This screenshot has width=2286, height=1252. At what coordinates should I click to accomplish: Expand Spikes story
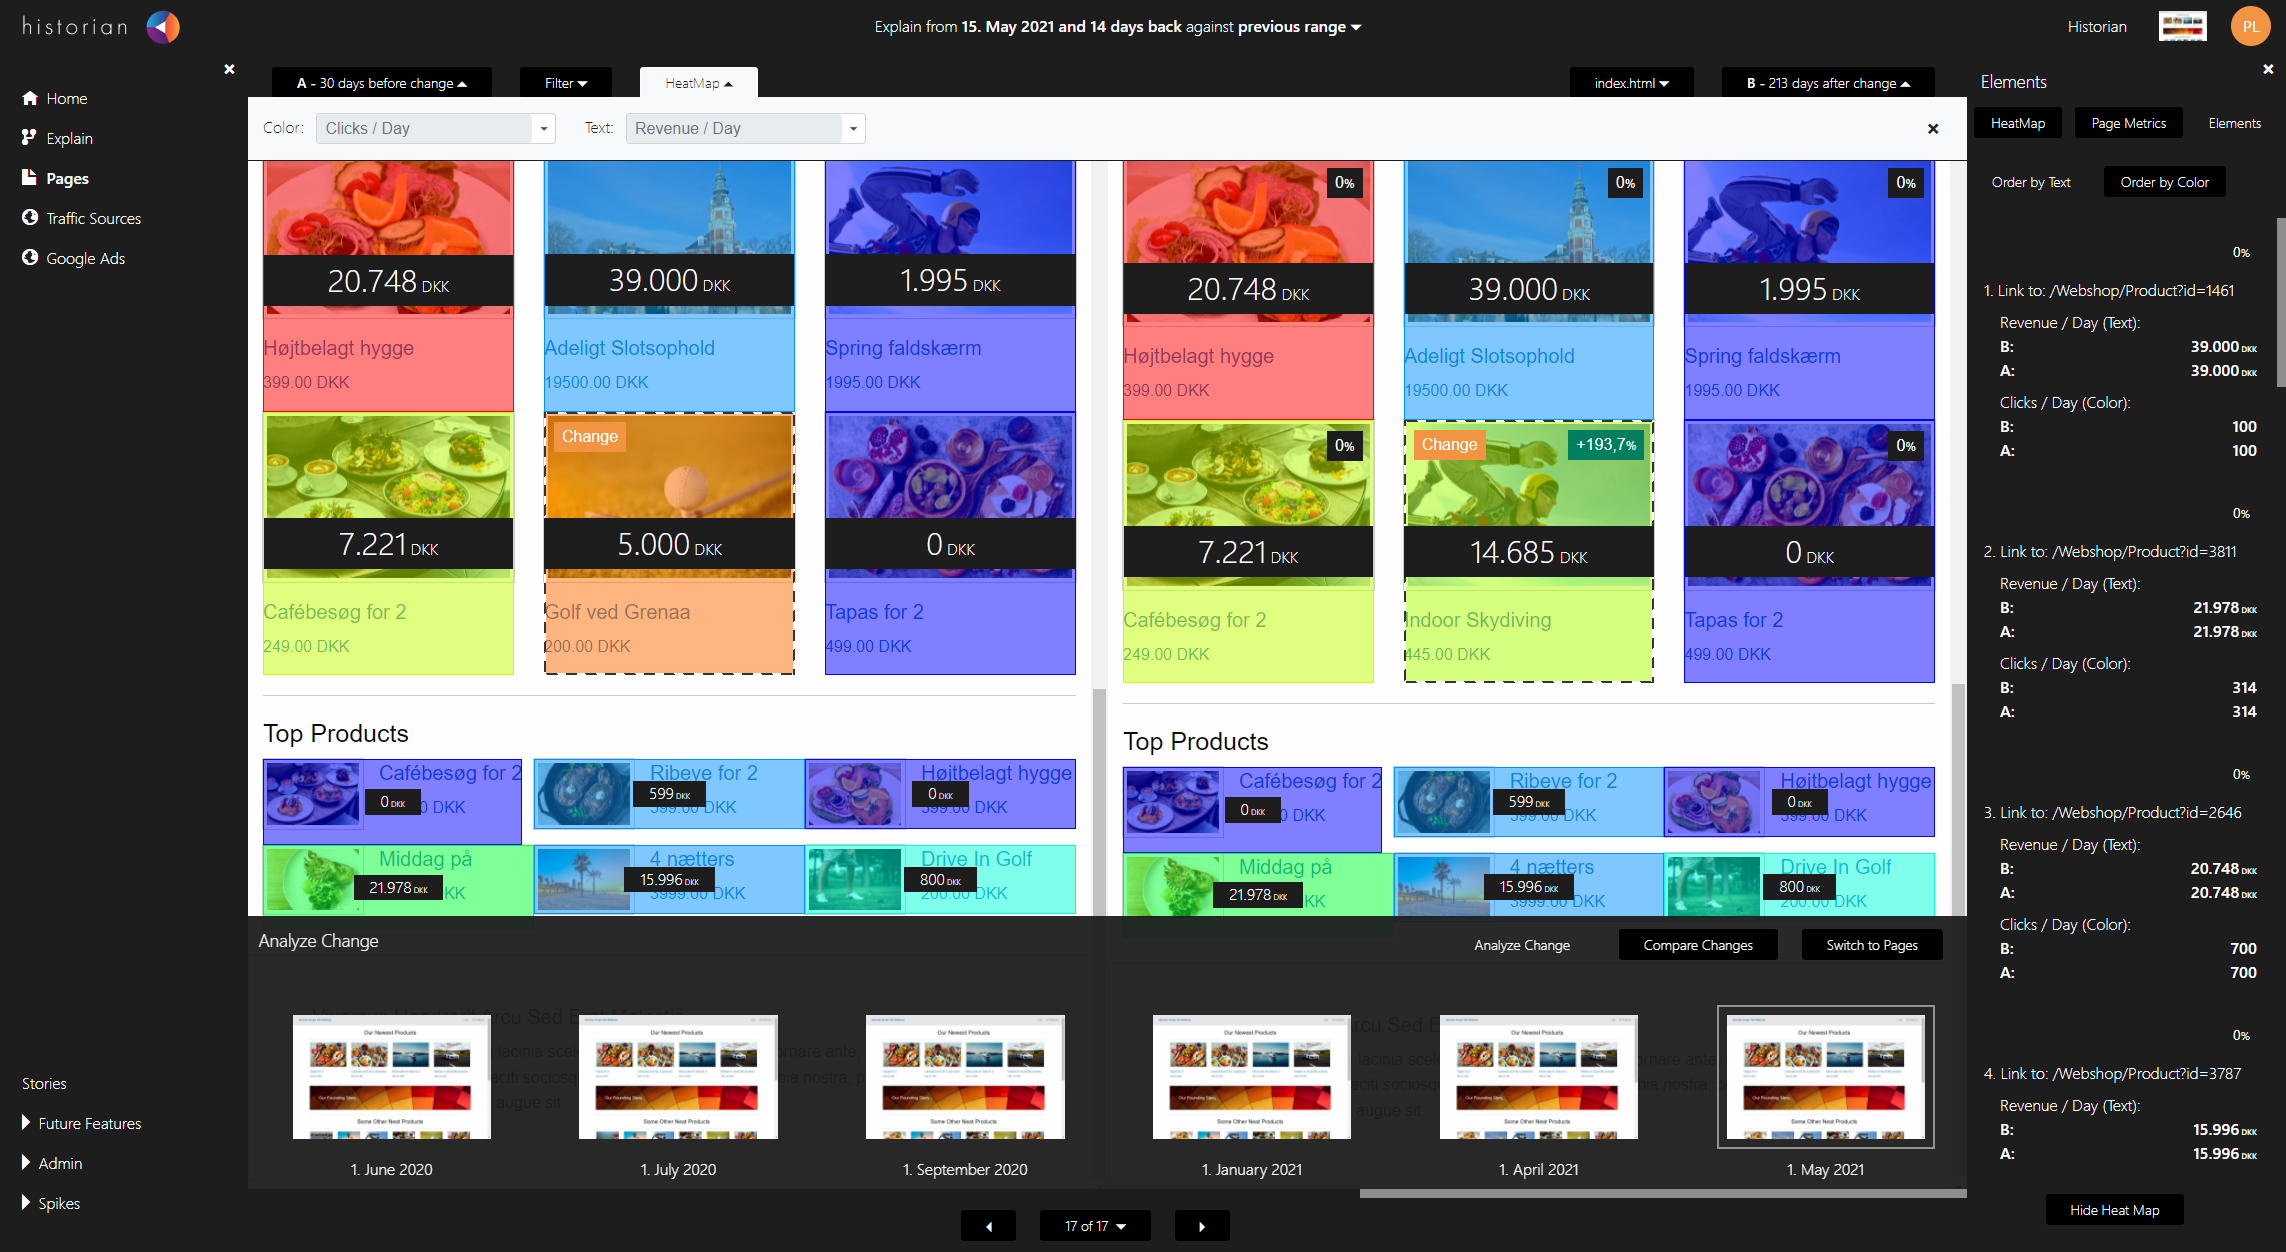click(51, 1203)
